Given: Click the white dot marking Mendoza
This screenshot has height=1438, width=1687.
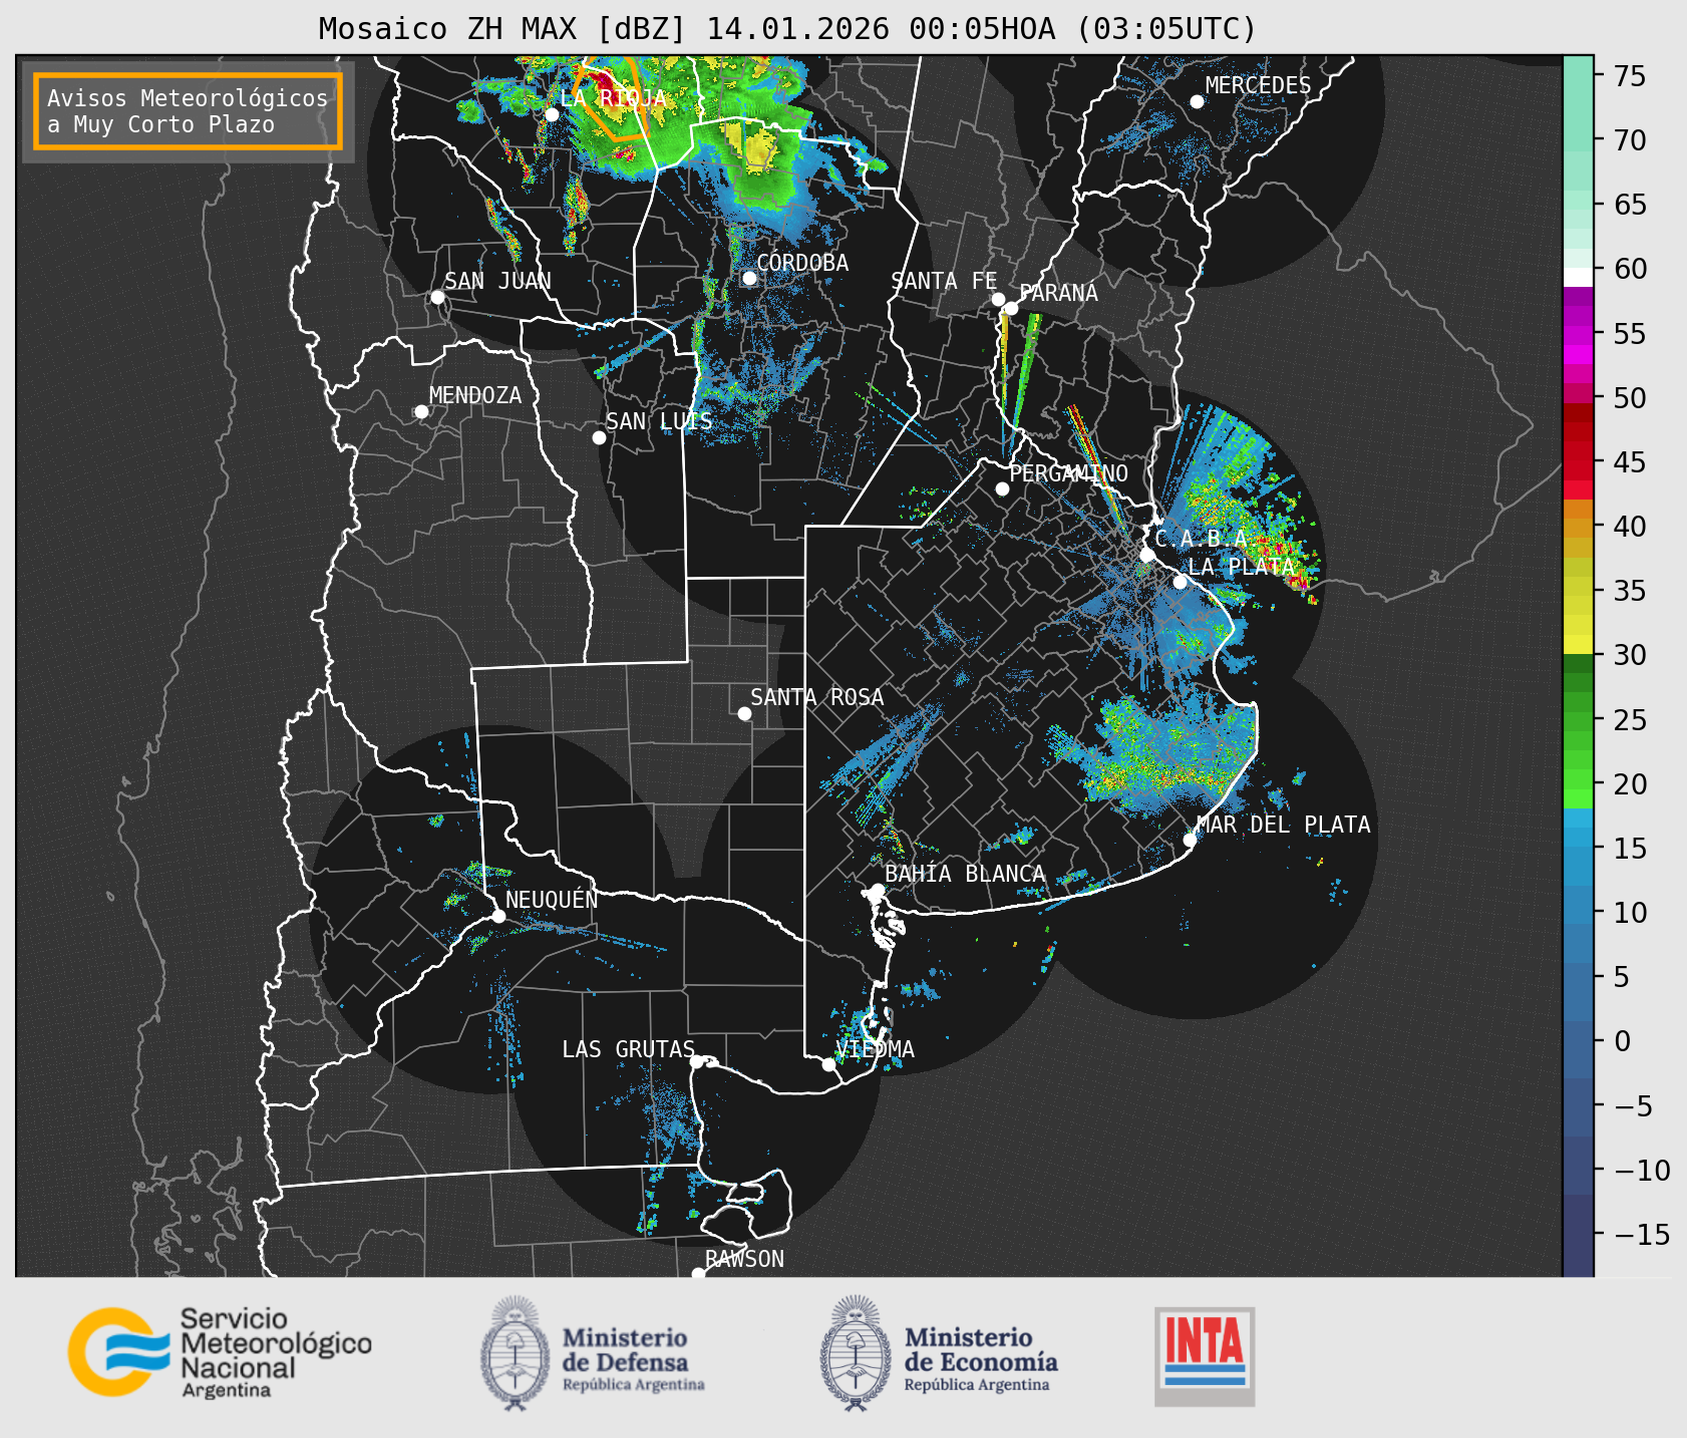Looking at the screenshot, I should (422, 412).
